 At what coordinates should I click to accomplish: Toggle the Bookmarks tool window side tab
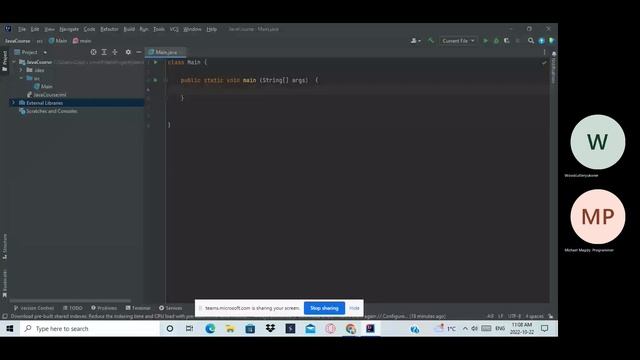[4, 284]
